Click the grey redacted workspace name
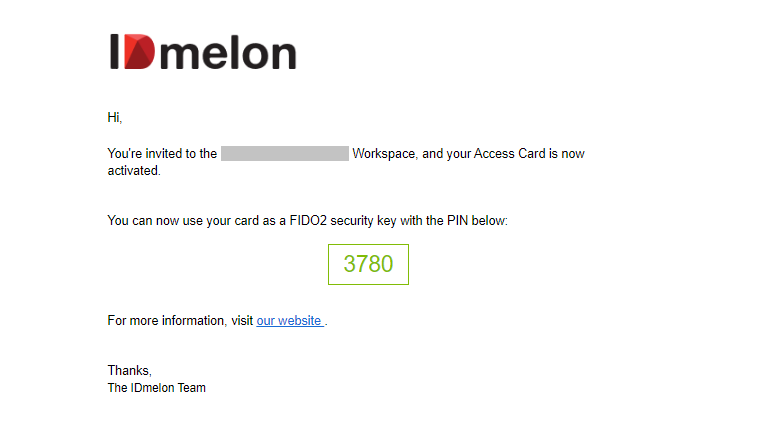This screenshot has width=764, height=430. pyautogui.click(x=285, y=153)
